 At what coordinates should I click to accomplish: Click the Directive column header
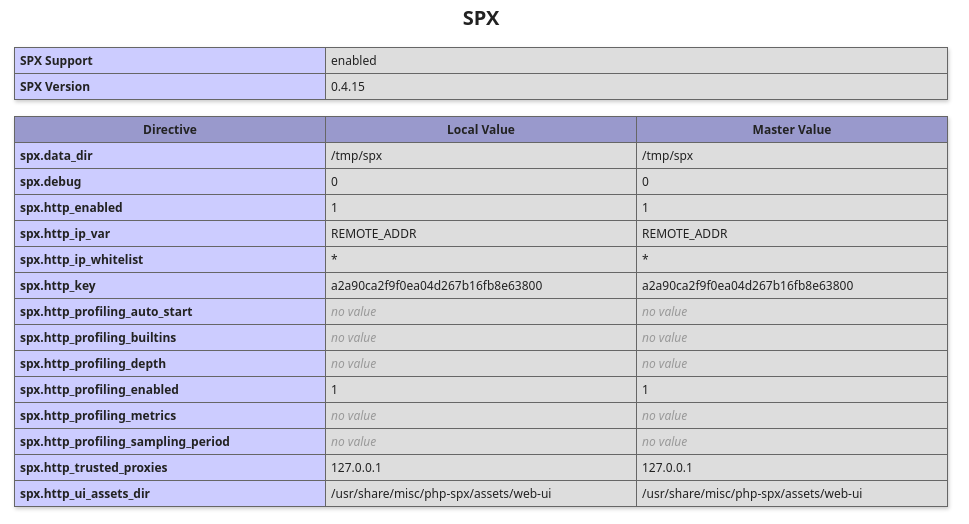coord(170,130)
